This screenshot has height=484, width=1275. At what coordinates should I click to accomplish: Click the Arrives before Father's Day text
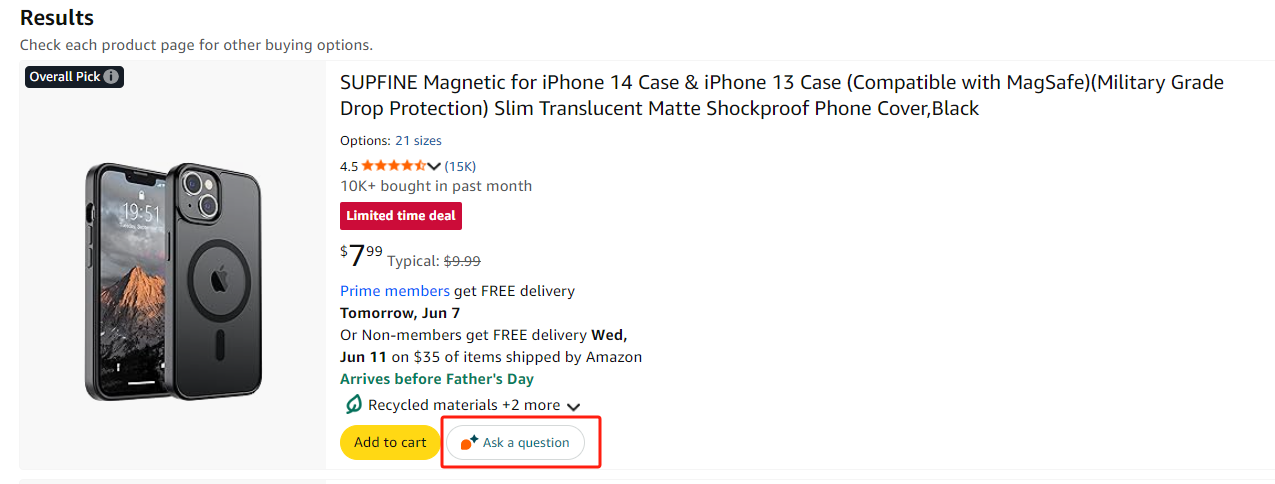(x=437, y=379)
